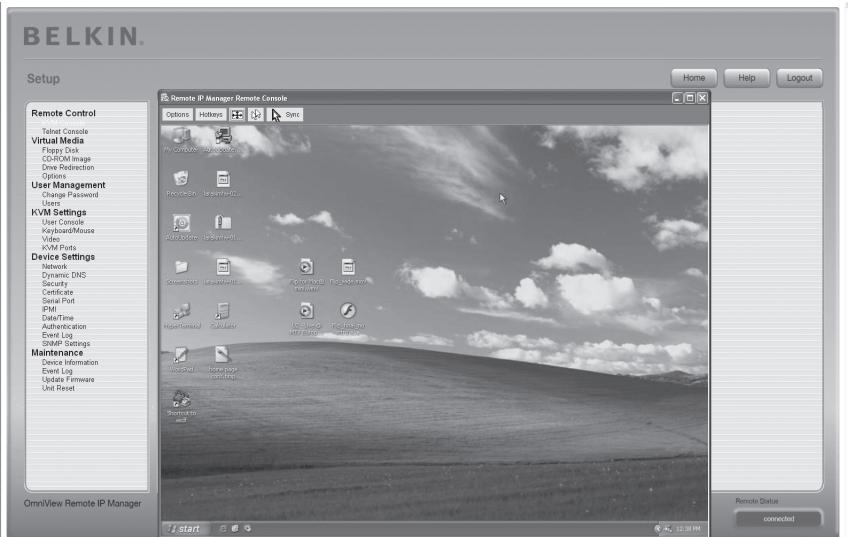Open My Computer icon on remote desktop
The width and height of the screenshot is (848, 537).
pyautogui.click(x=181, y=137)
